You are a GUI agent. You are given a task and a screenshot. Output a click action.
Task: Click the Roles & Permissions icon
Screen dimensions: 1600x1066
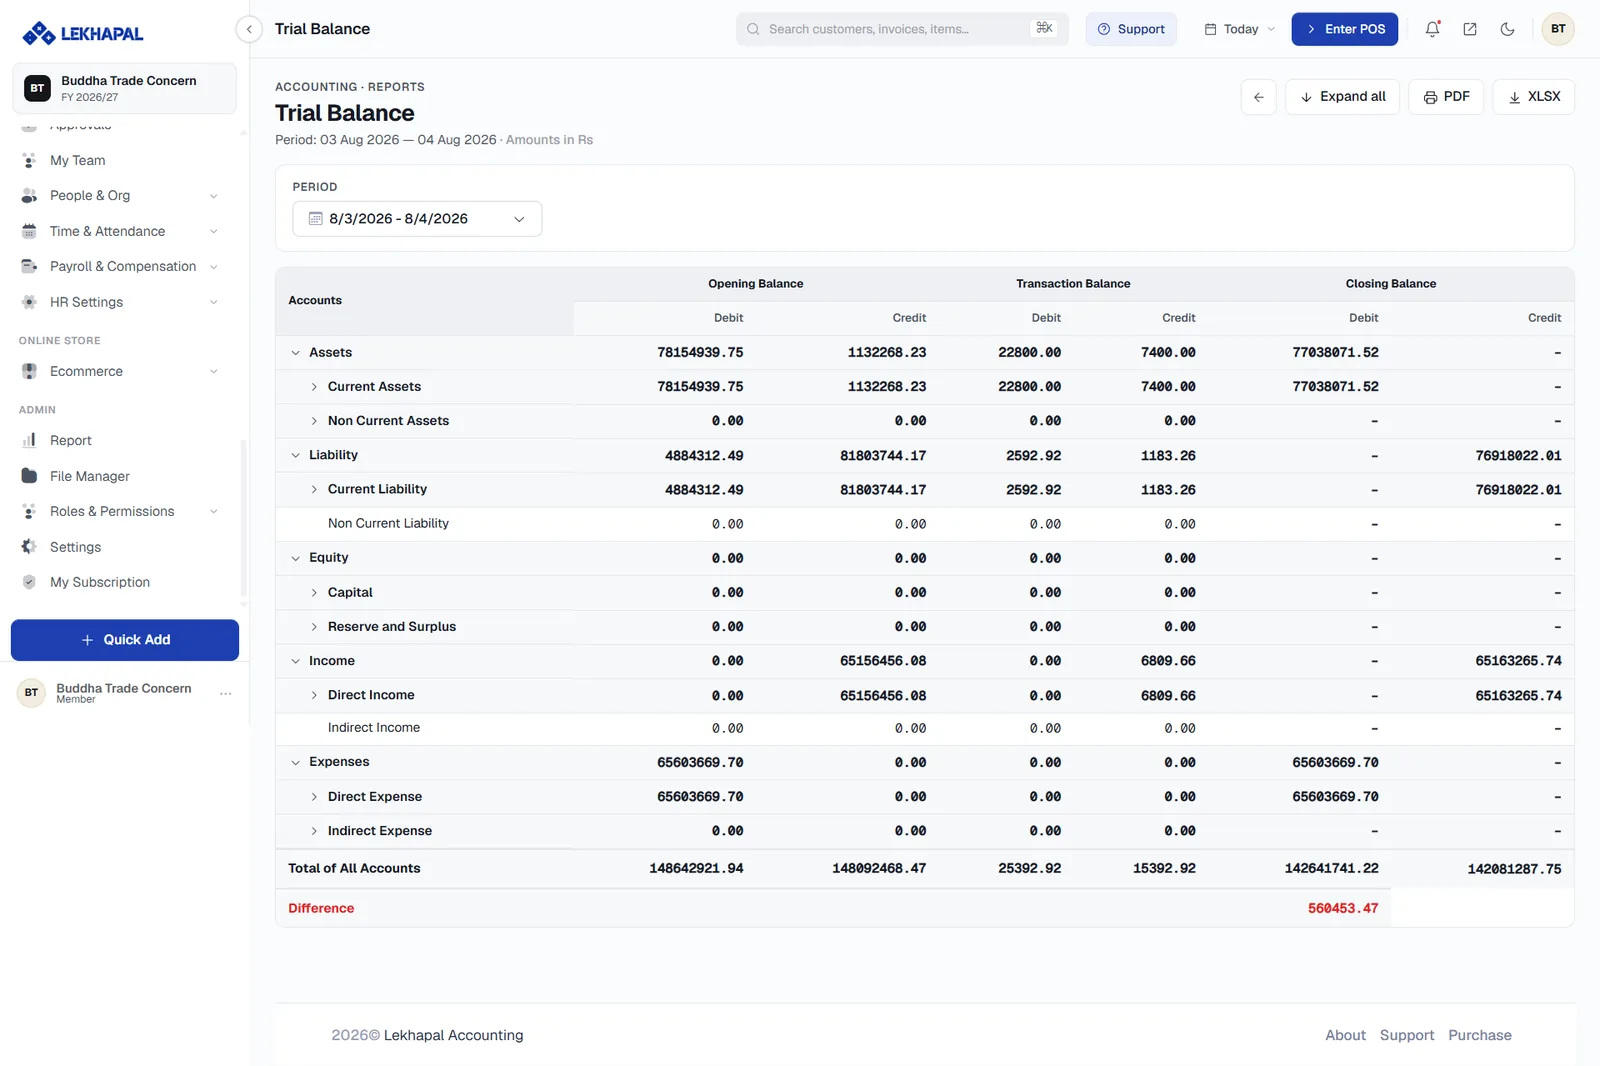[x=29, y=511]
